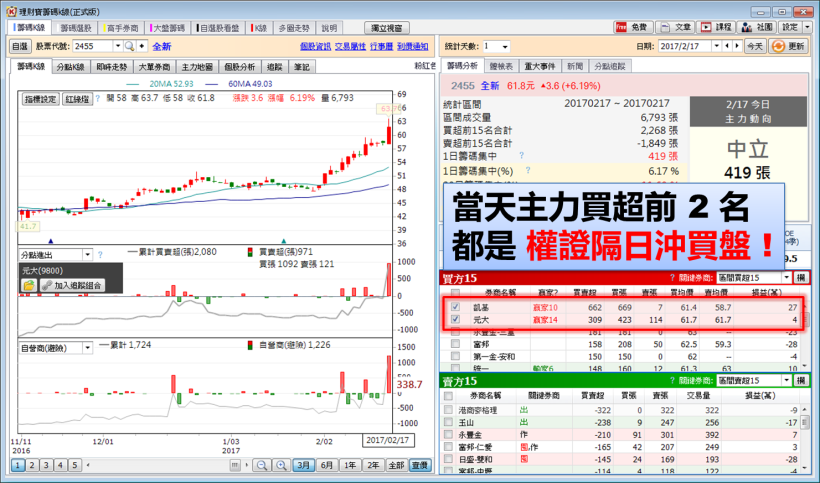This screenshot has height=483, width=820.
Task: Open the 自營商(避險) indicator dropdown
Action: tap(87, 348)
